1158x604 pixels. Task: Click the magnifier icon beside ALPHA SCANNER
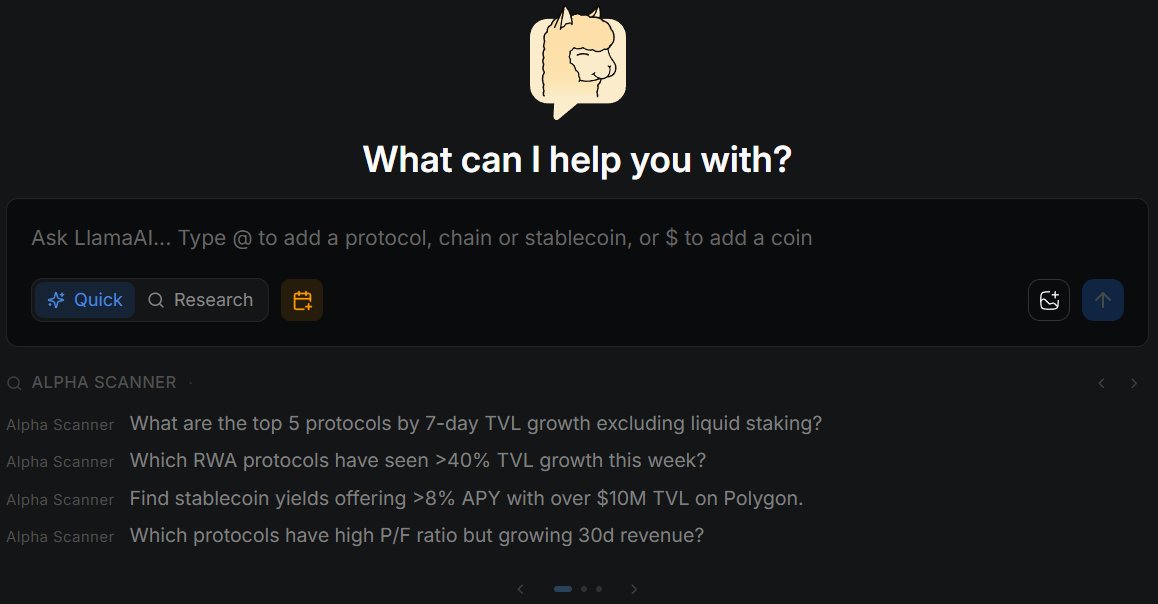(14, 383)
